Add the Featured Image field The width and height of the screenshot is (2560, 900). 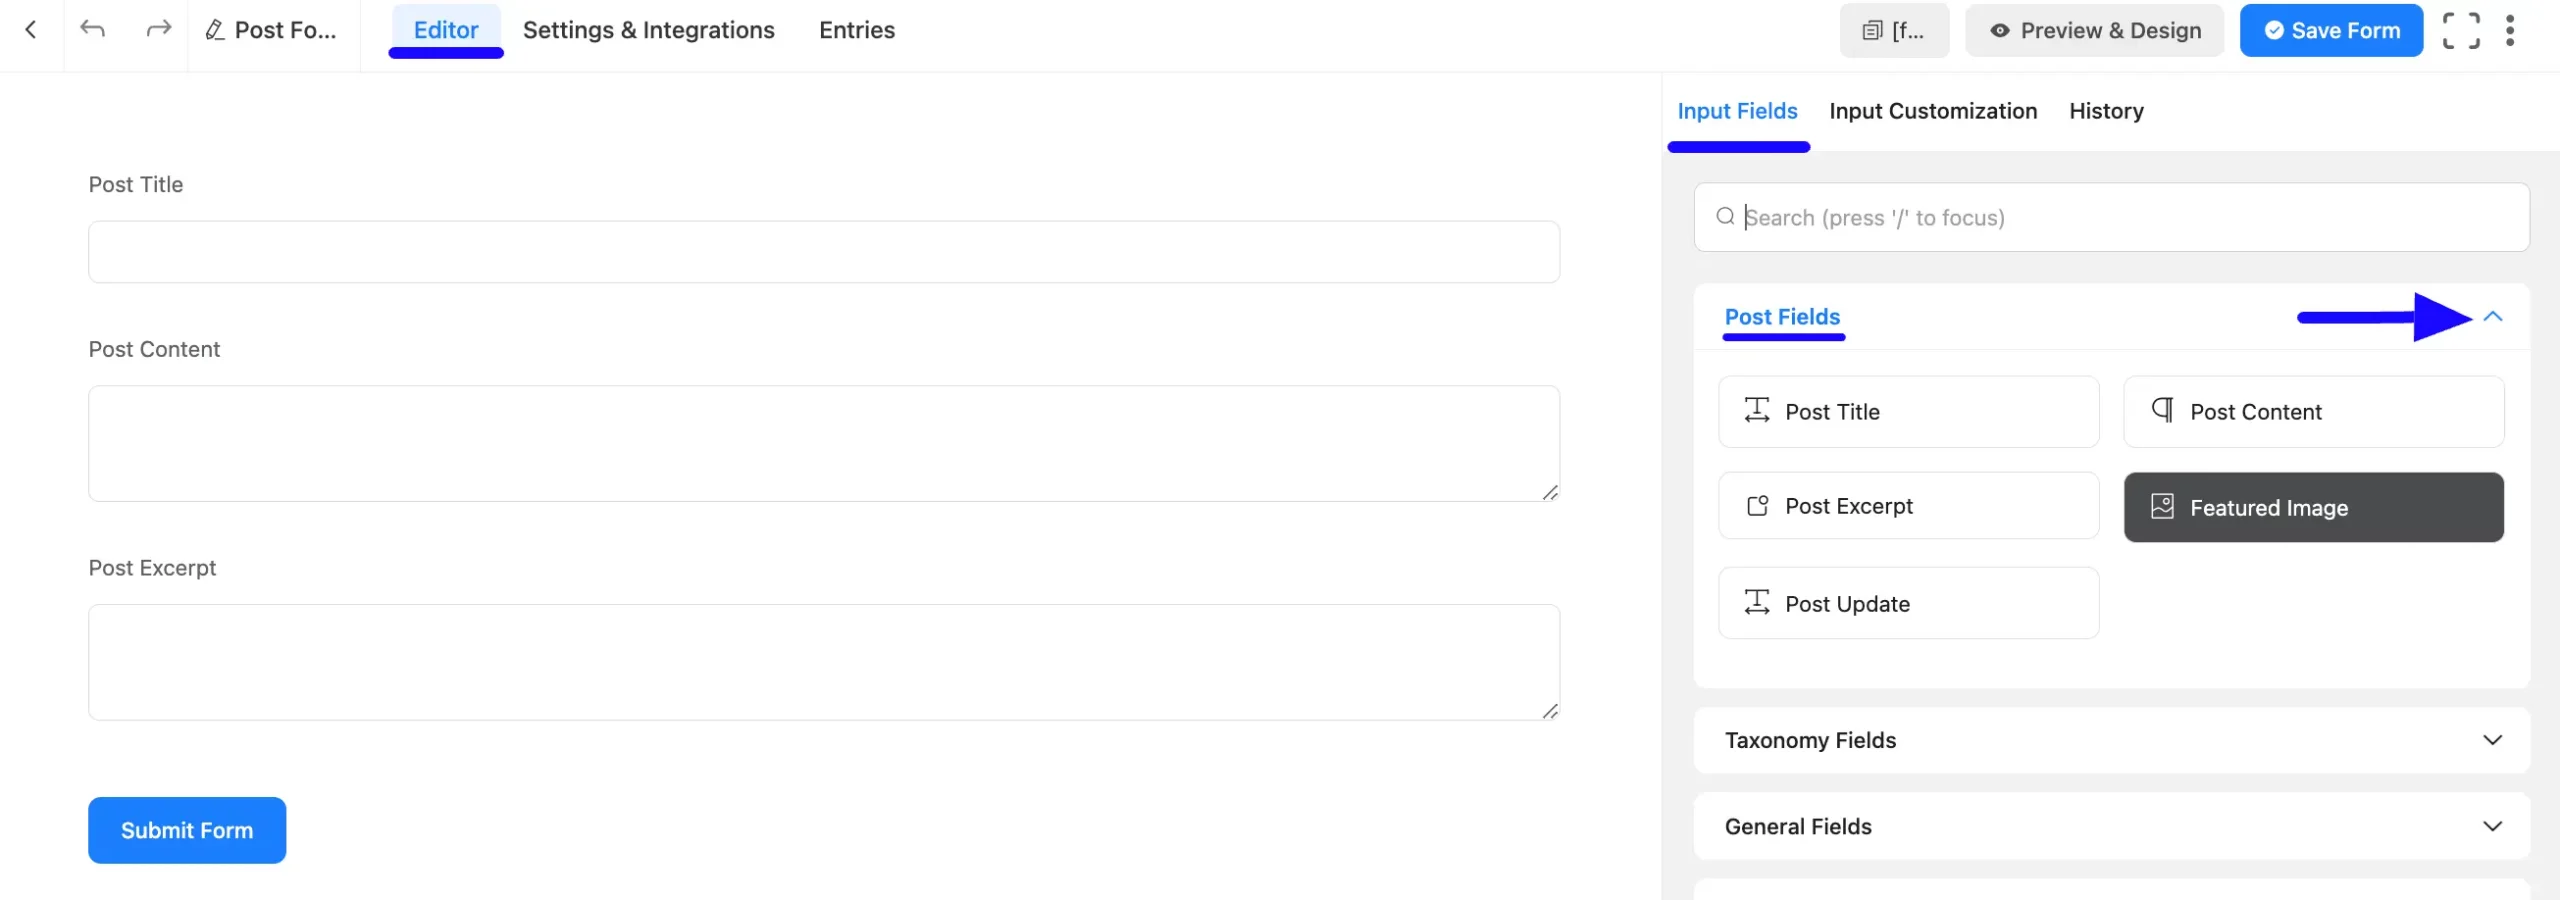[x=2313, y=507]
